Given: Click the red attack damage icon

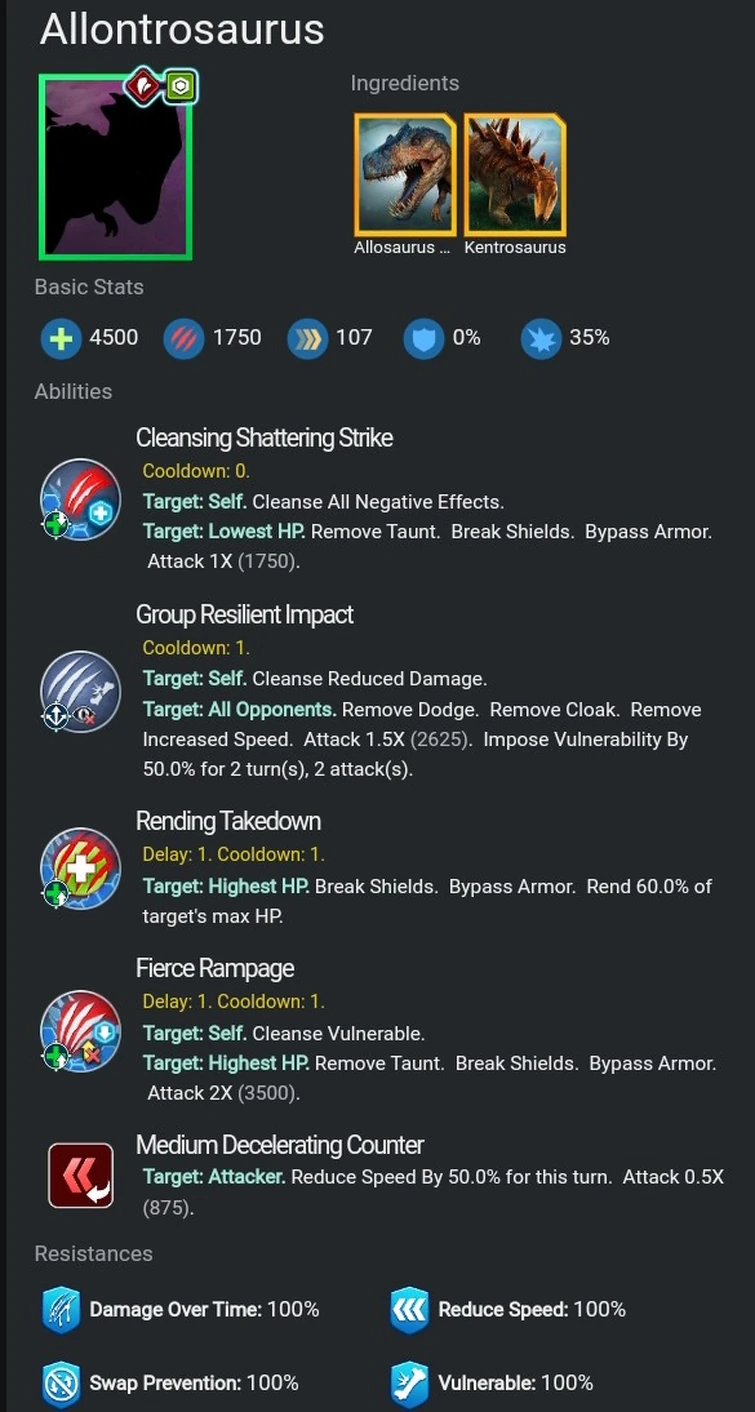Looking at the screenshot, I should point(184,339).
